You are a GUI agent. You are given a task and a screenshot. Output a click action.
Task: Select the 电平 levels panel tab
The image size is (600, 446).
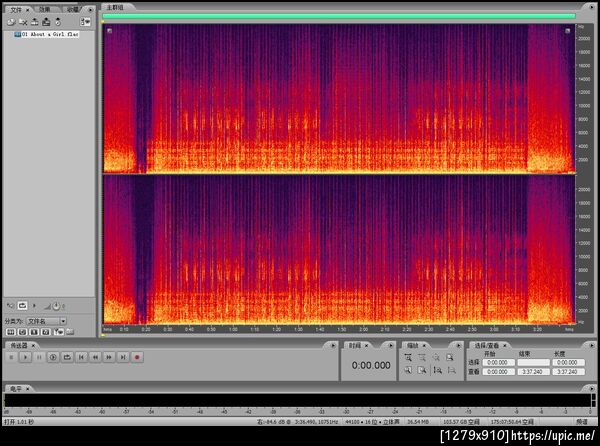click(x=16, y=389)
